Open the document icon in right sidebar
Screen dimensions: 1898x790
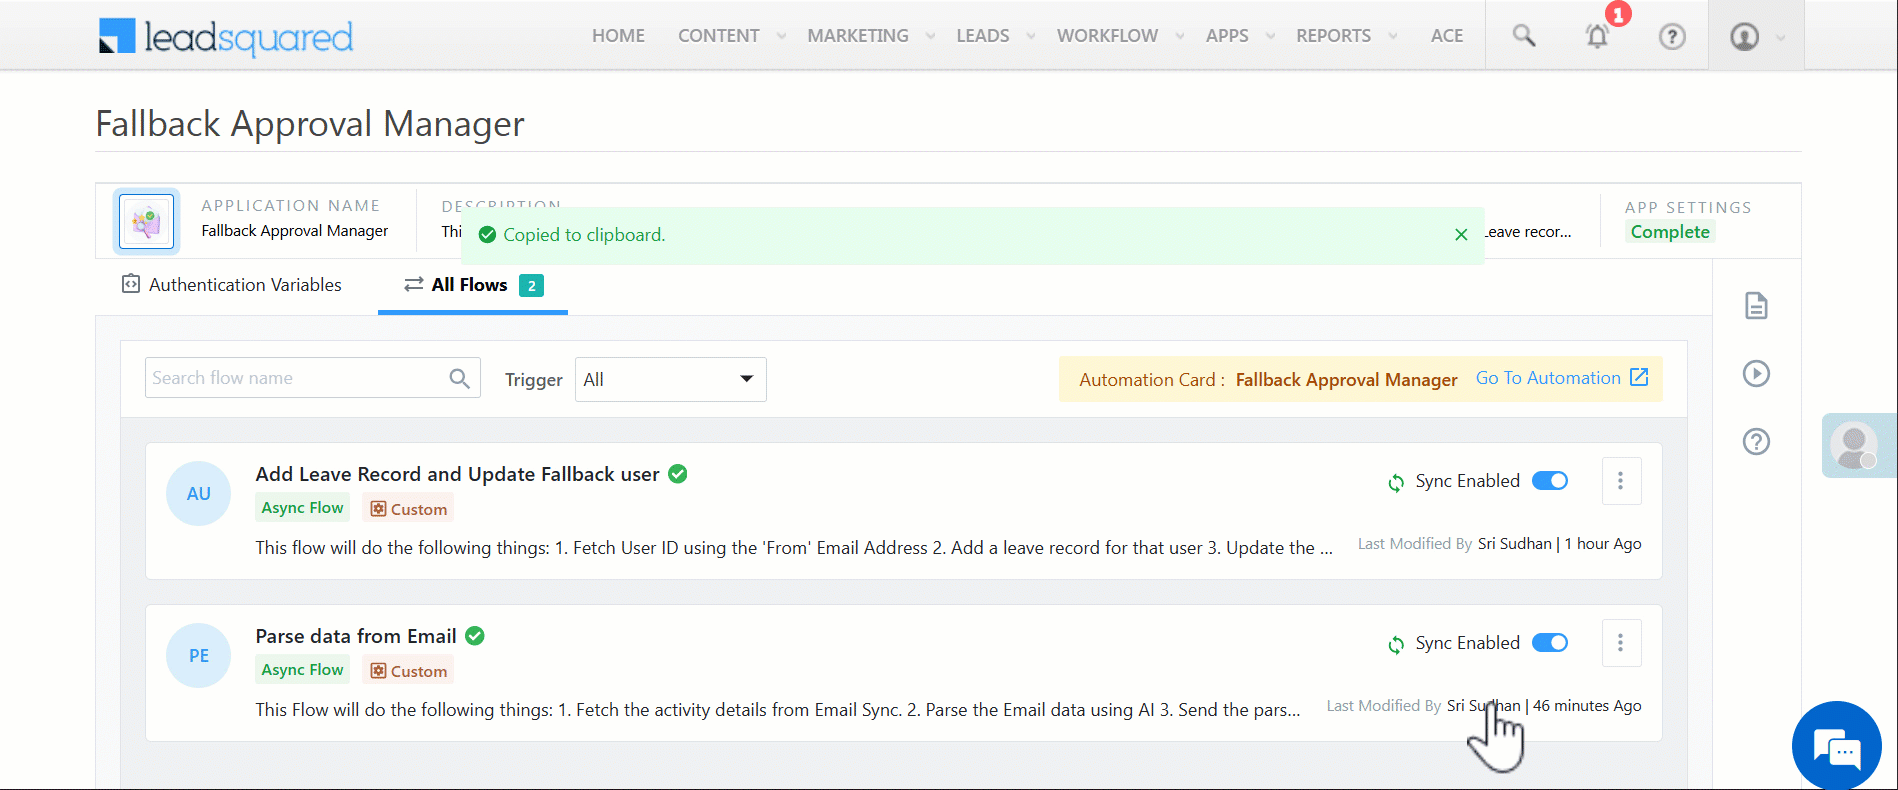tap(1756, 306)
